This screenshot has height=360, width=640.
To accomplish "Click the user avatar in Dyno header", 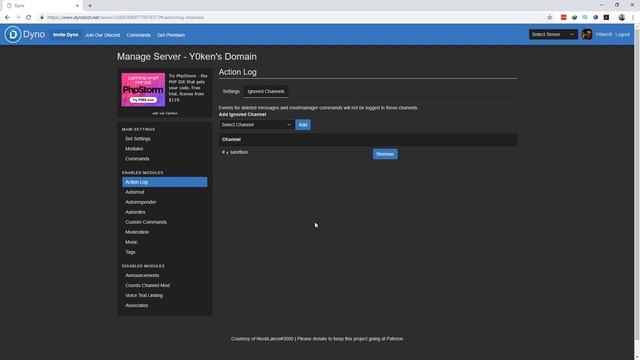I will tap(587, 35).
